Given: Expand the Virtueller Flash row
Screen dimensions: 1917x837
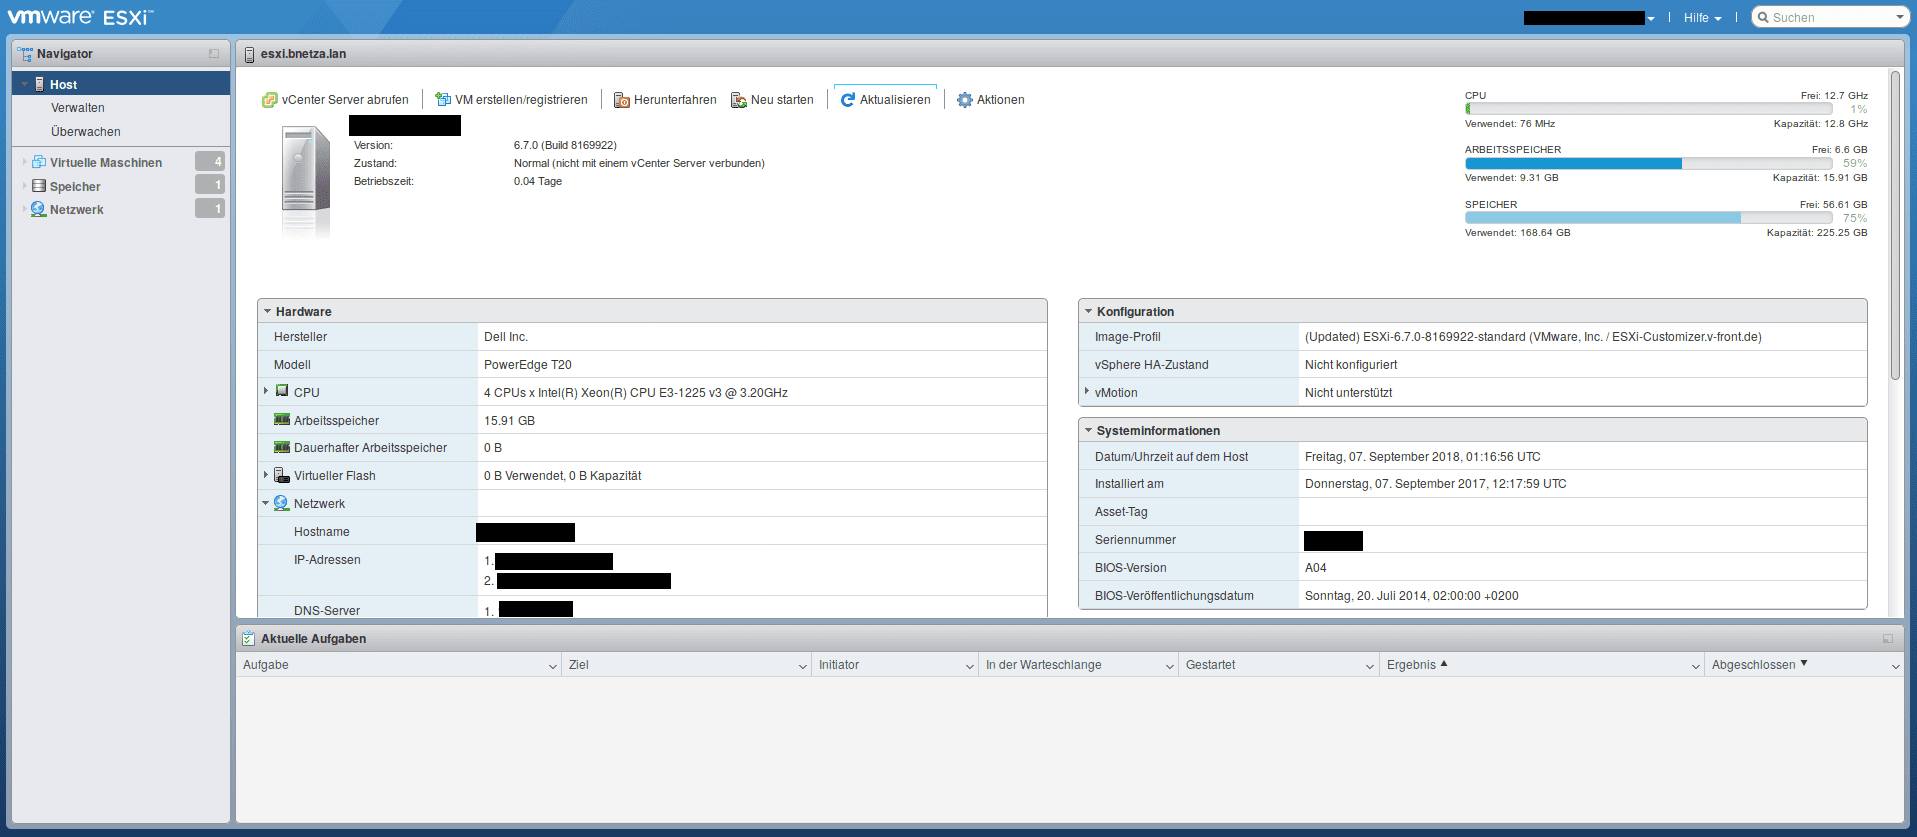Looking at the screenshot, I should point(266,475).
